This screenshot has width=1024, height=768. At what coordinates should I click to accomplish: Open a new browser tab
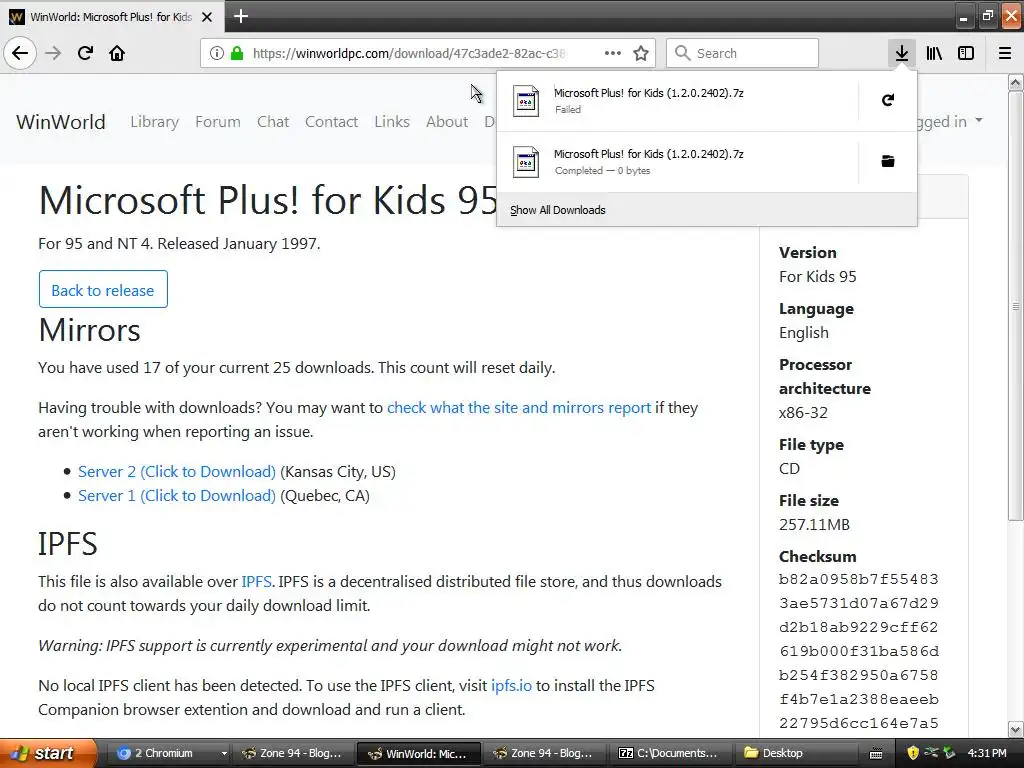pyautogui.click(x=240, y=16)
